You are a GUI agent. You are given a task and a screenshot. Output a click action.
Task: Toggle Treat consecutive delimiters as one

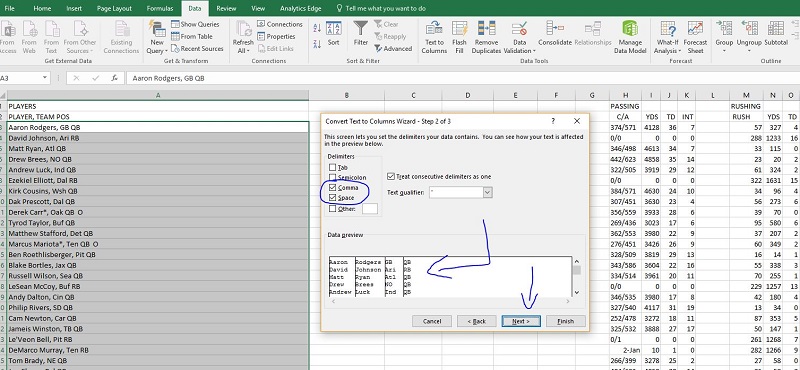[x=391, y=177]
